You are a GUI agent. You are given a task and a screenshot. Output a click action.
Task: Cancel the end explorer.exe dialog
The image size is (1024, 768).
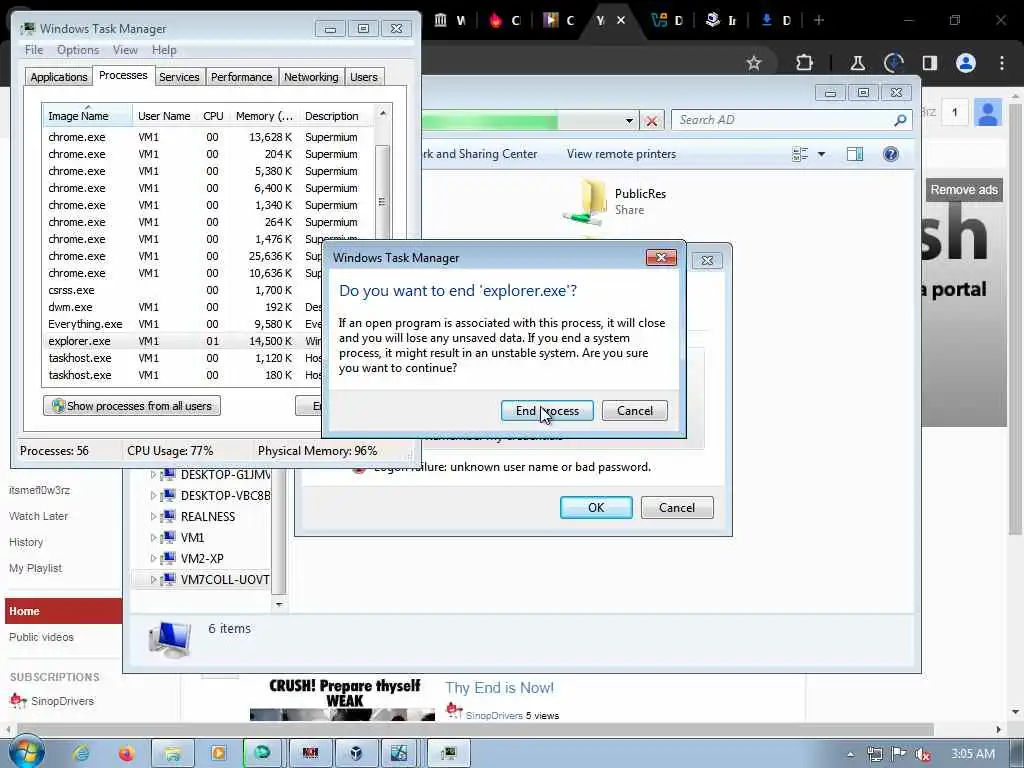tap(635, 411)
